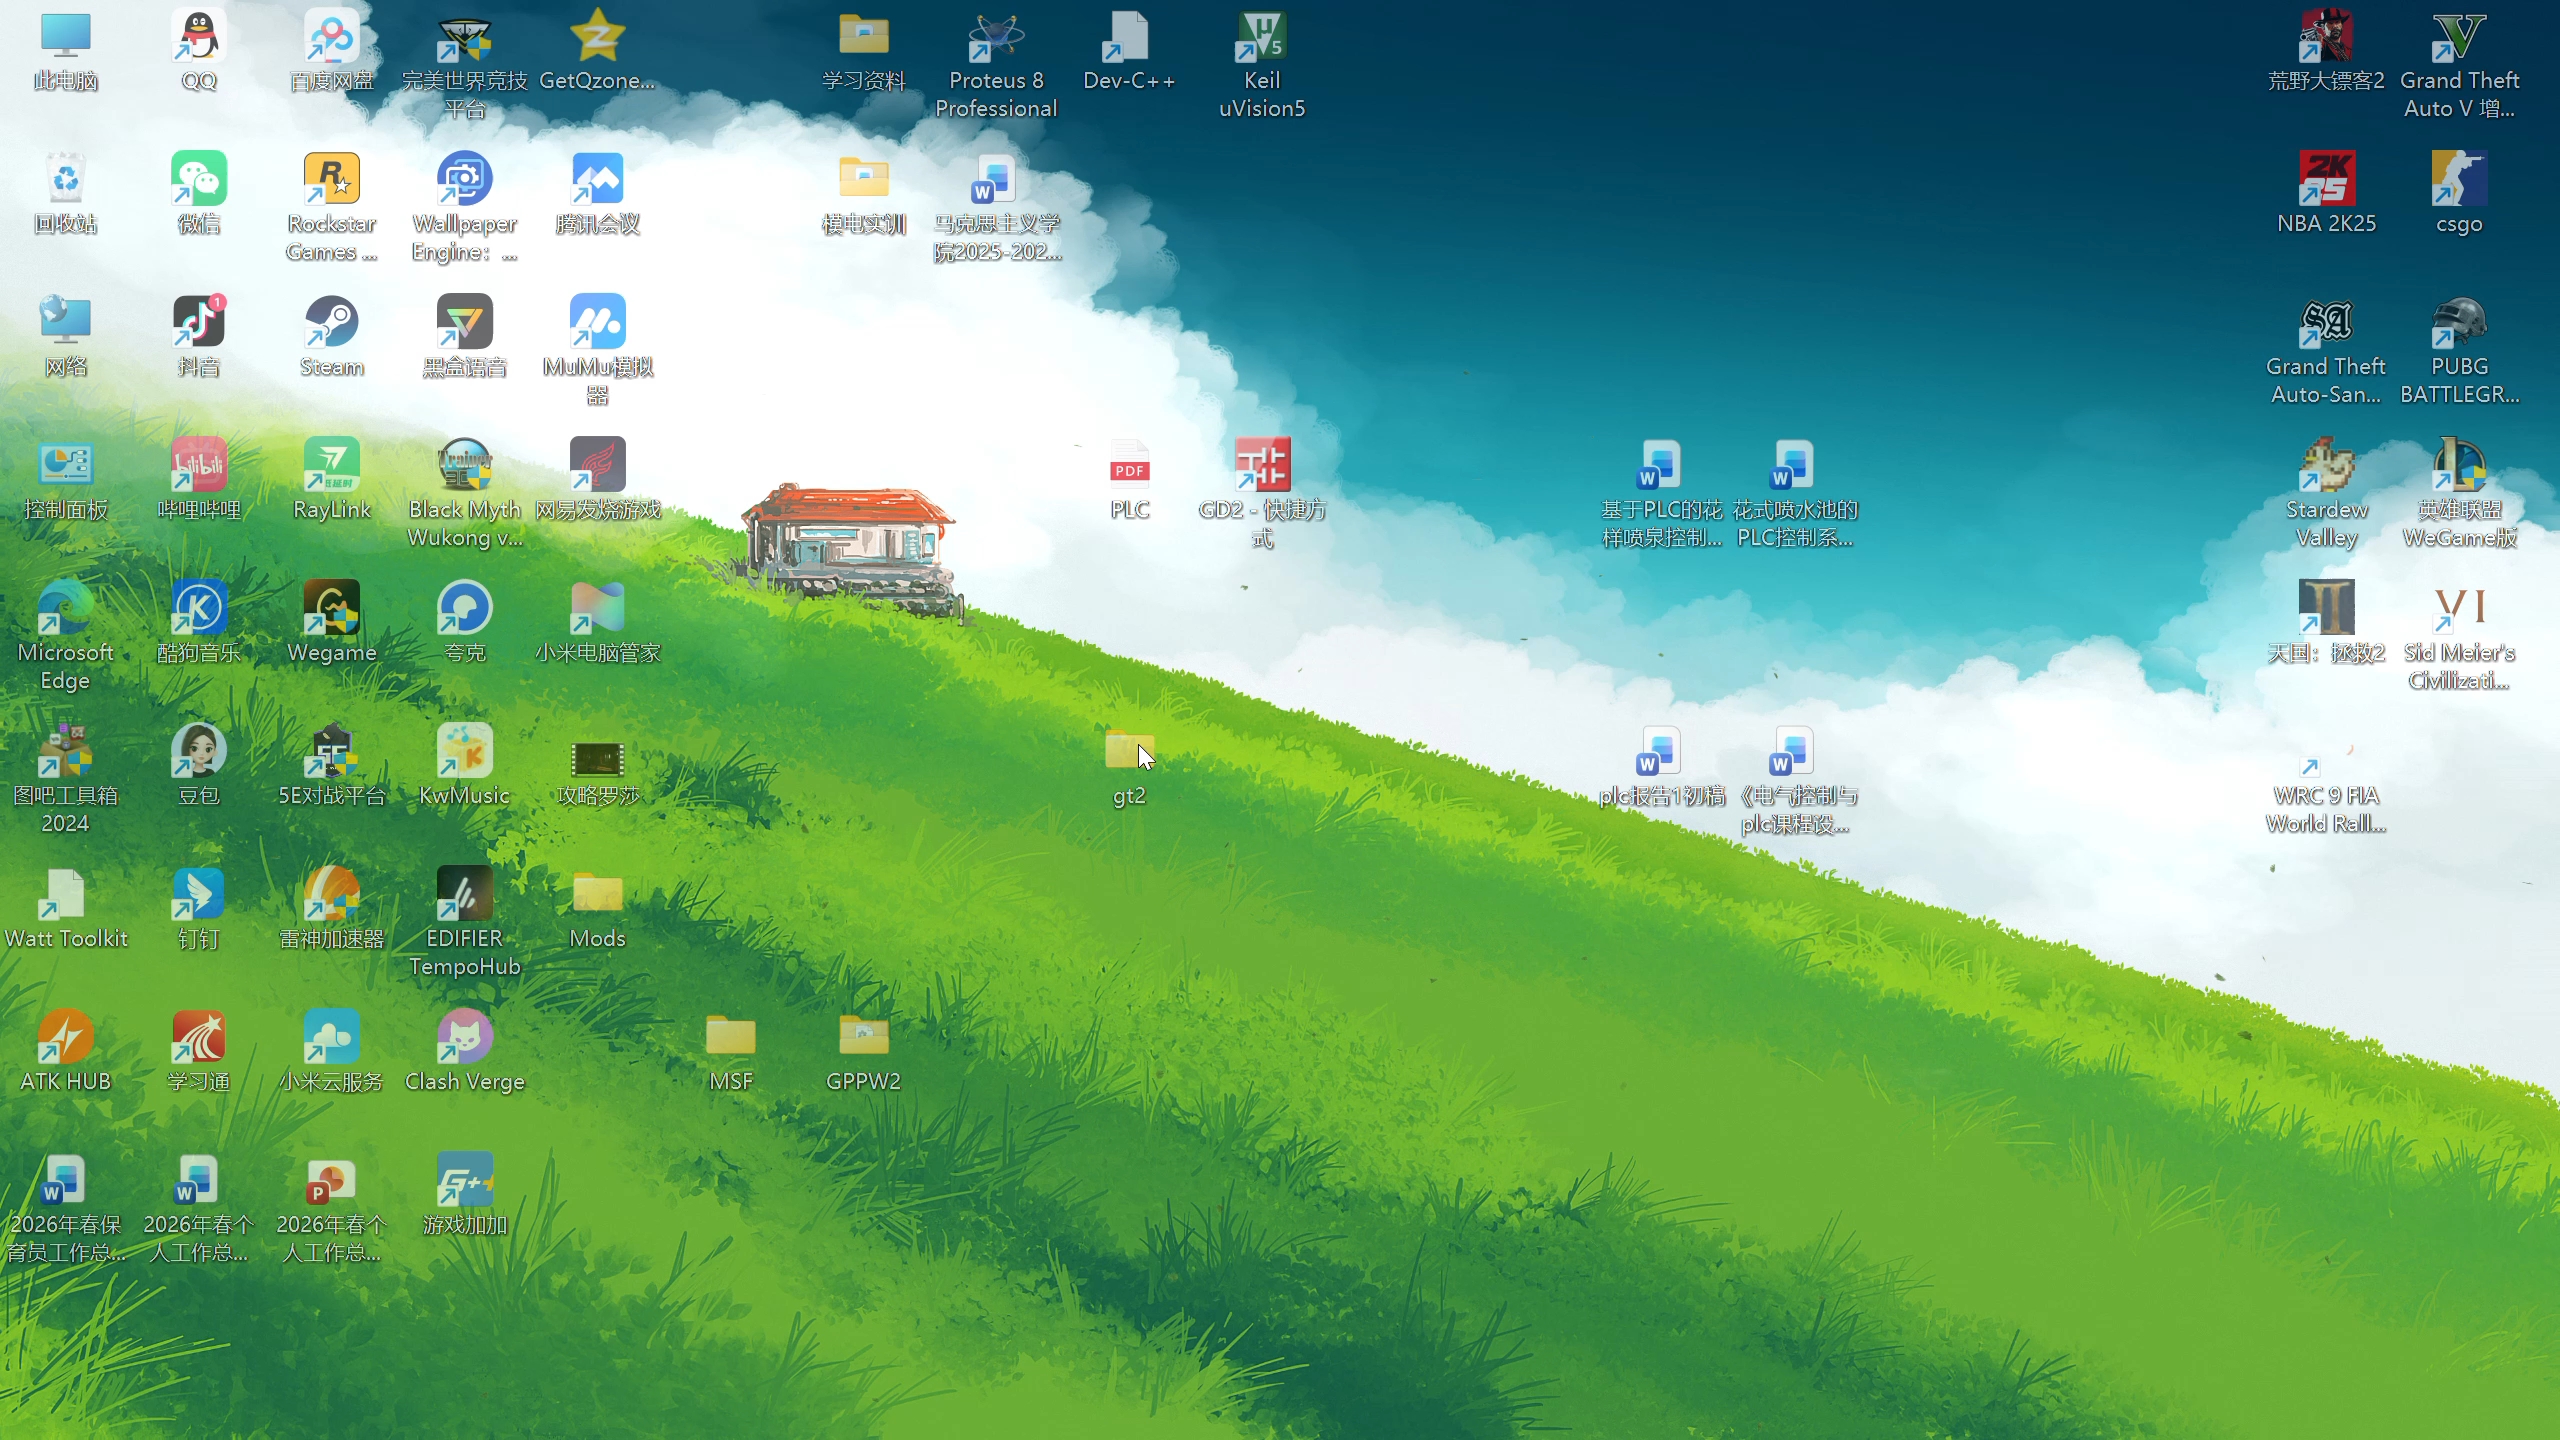Click the League of Legends WeGame (英雄联盟) icon

(x=2460, y=466)
